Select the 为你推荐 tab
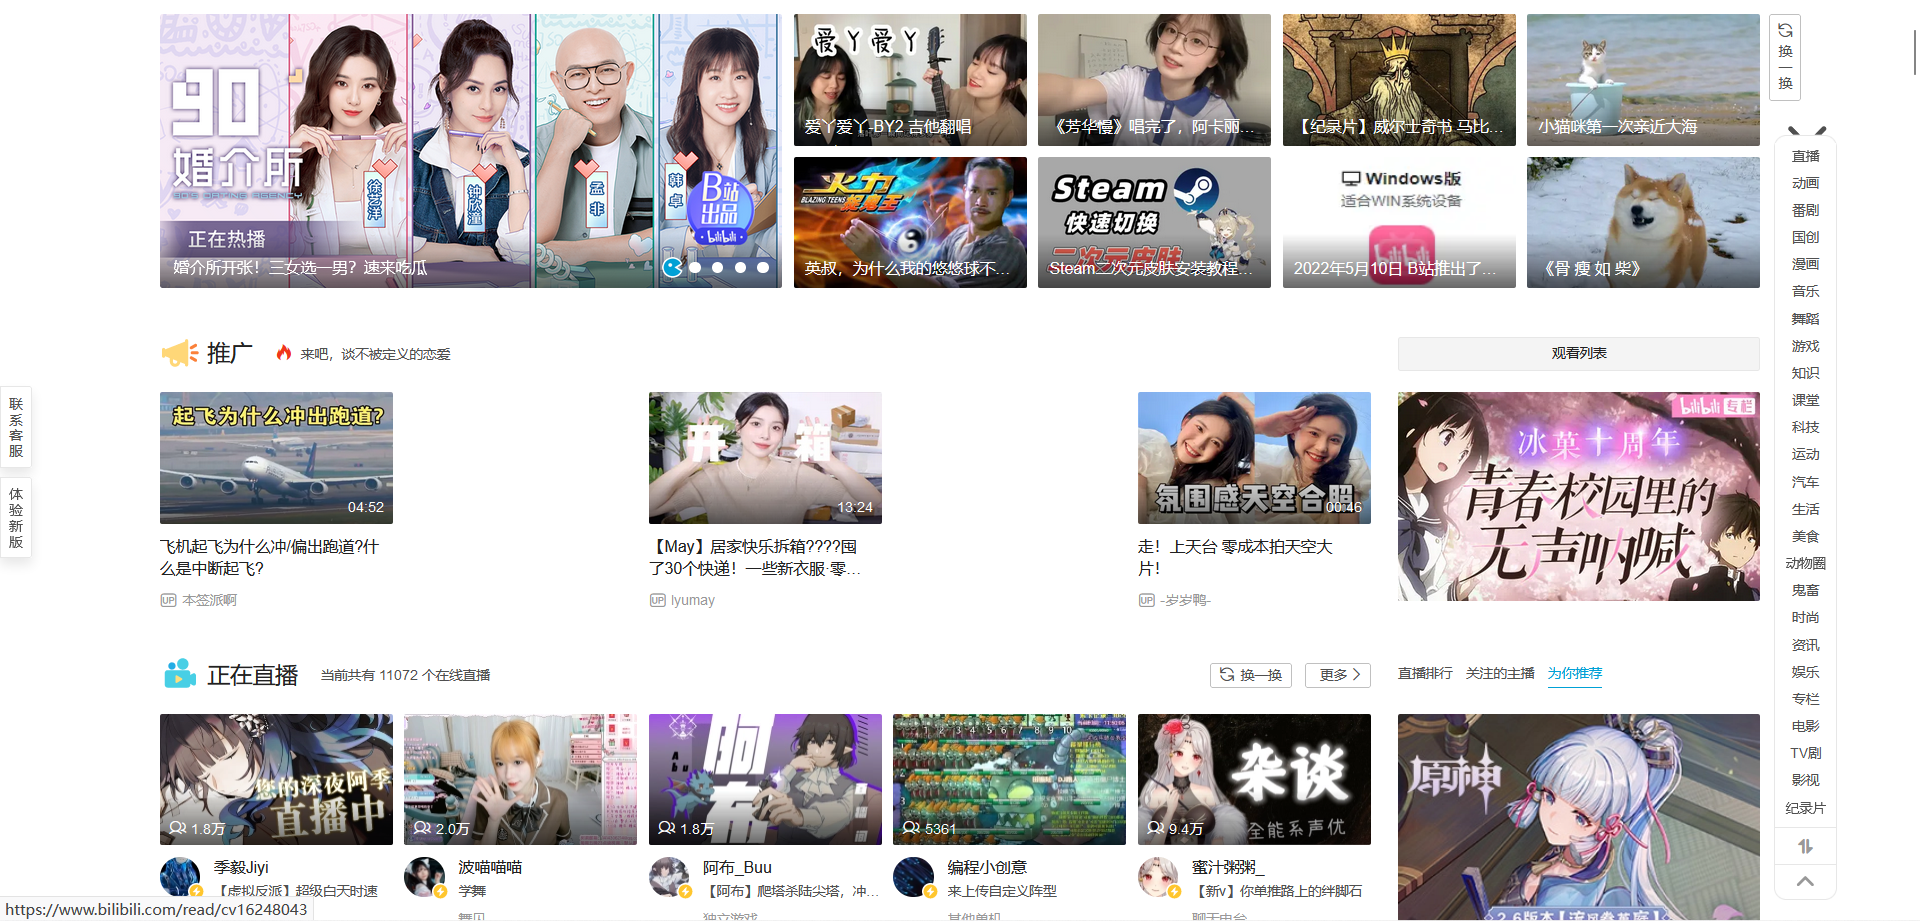The image size is (1920, 921). tap(1575, 673)
